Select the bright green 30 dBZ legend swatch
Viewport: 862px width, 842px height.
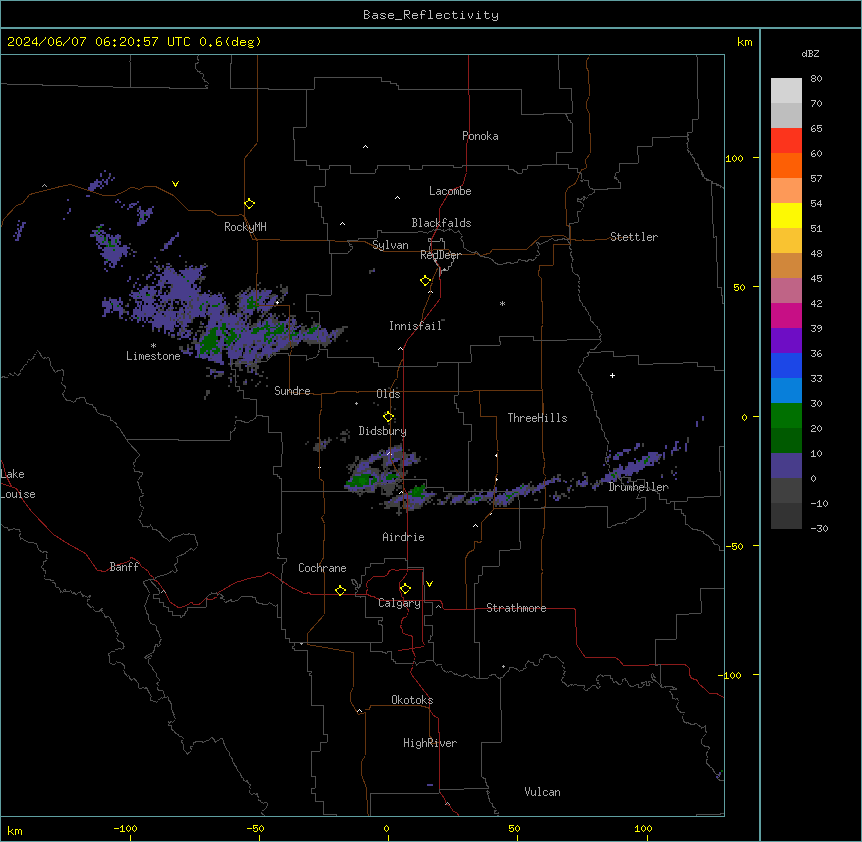point(786,416)
